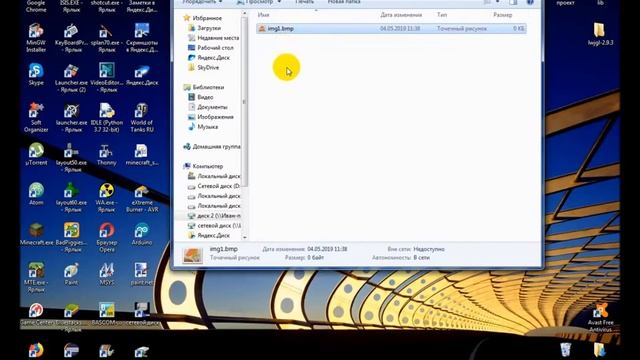Screen dimensions: 640x360
Task: Open the MinGW Installer desktop shortcut
Action: tap(36, 38)
